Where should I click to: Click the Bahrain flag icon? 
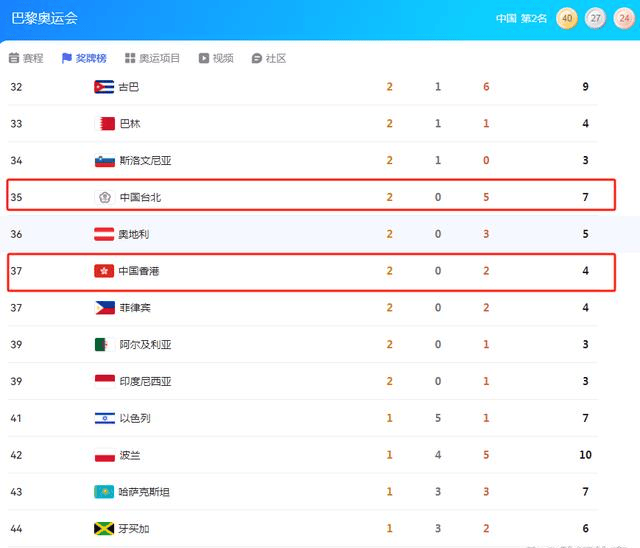pos(105,124)
